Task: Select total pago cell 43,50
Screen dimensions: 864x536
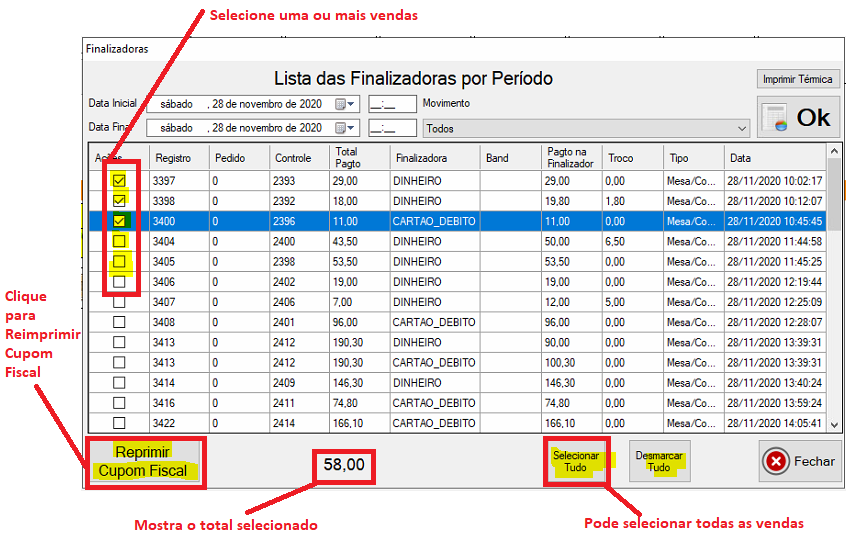Action: click(359, 241)
